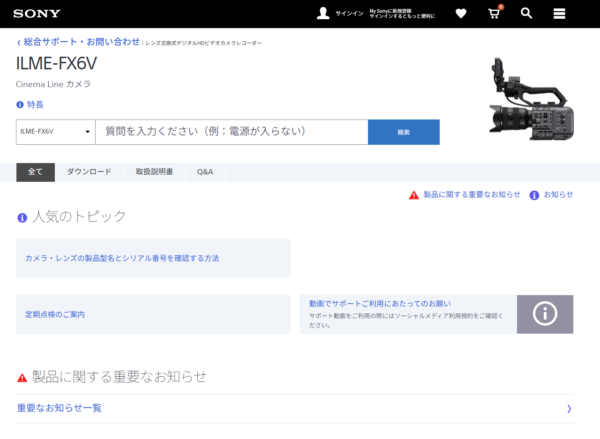Jump to 製品に関する重要なお知らせ link
The width and height of the screenshot is (600, 439).
(471, 195)
